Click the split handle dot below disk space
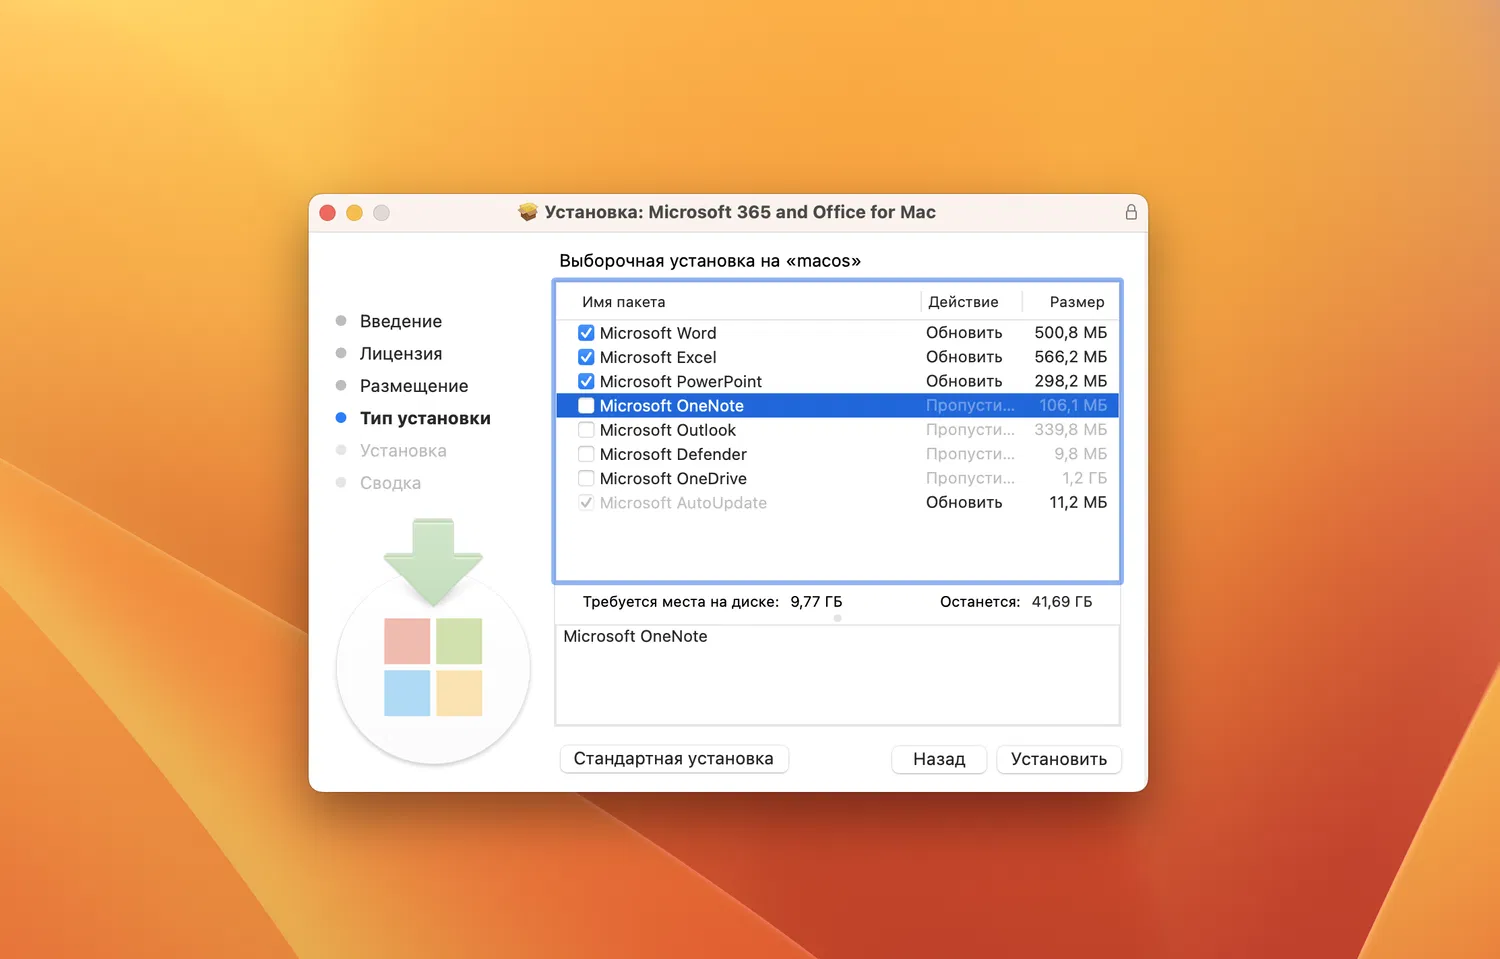This screenshot has height=959, width=1500. point(838,618)
